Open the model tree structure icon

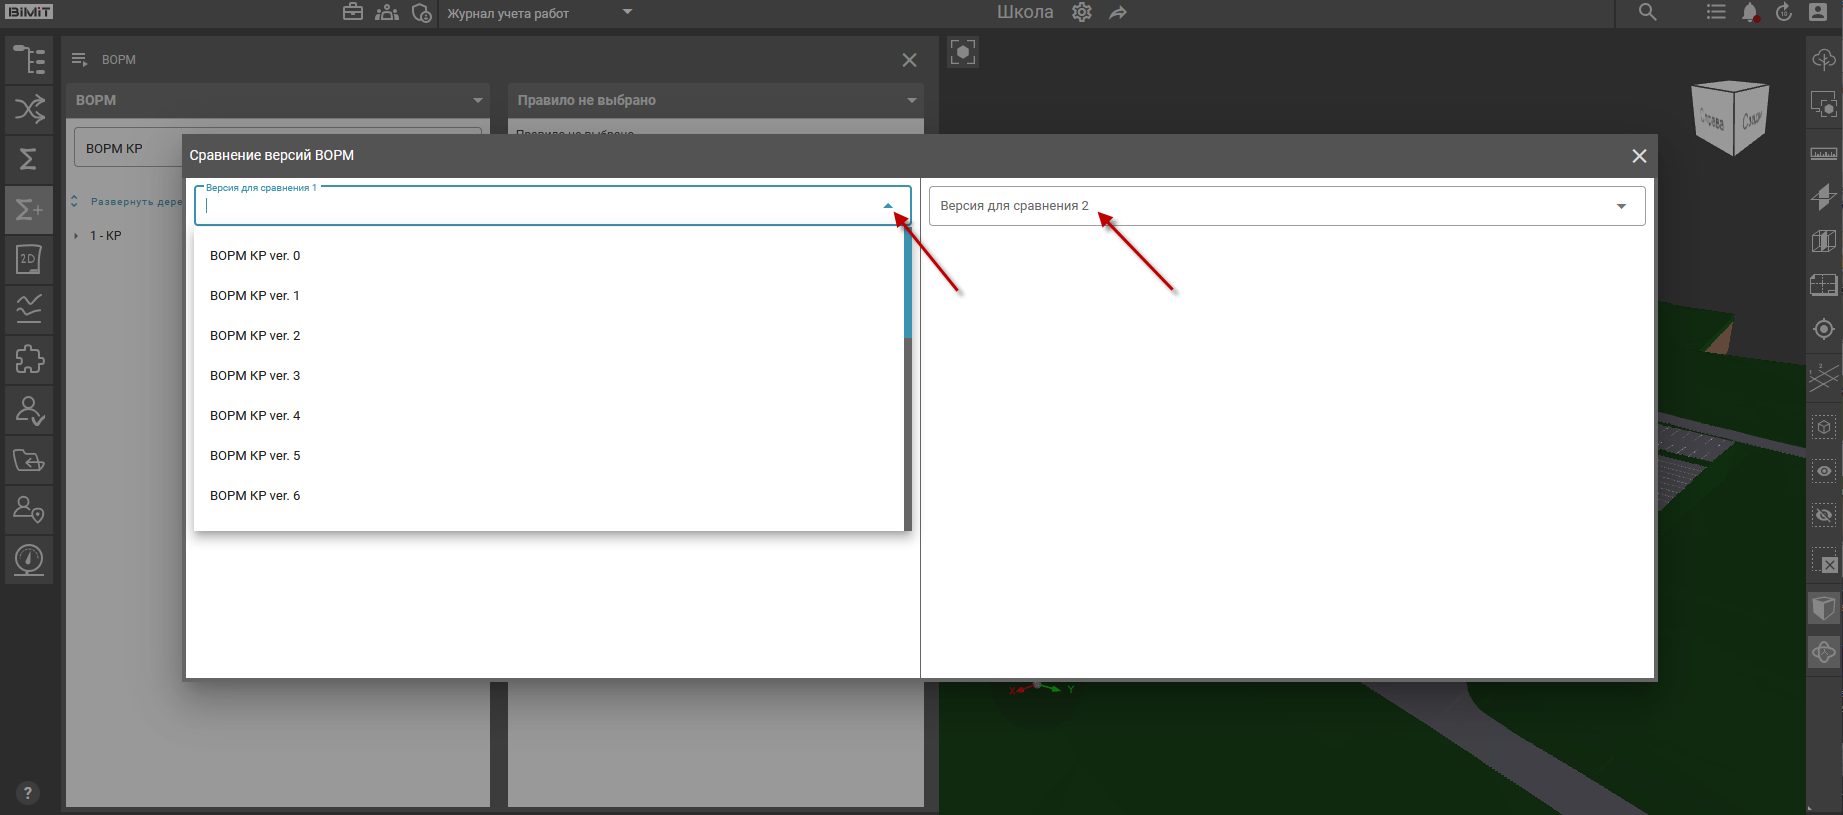click(x=29, y=60)
